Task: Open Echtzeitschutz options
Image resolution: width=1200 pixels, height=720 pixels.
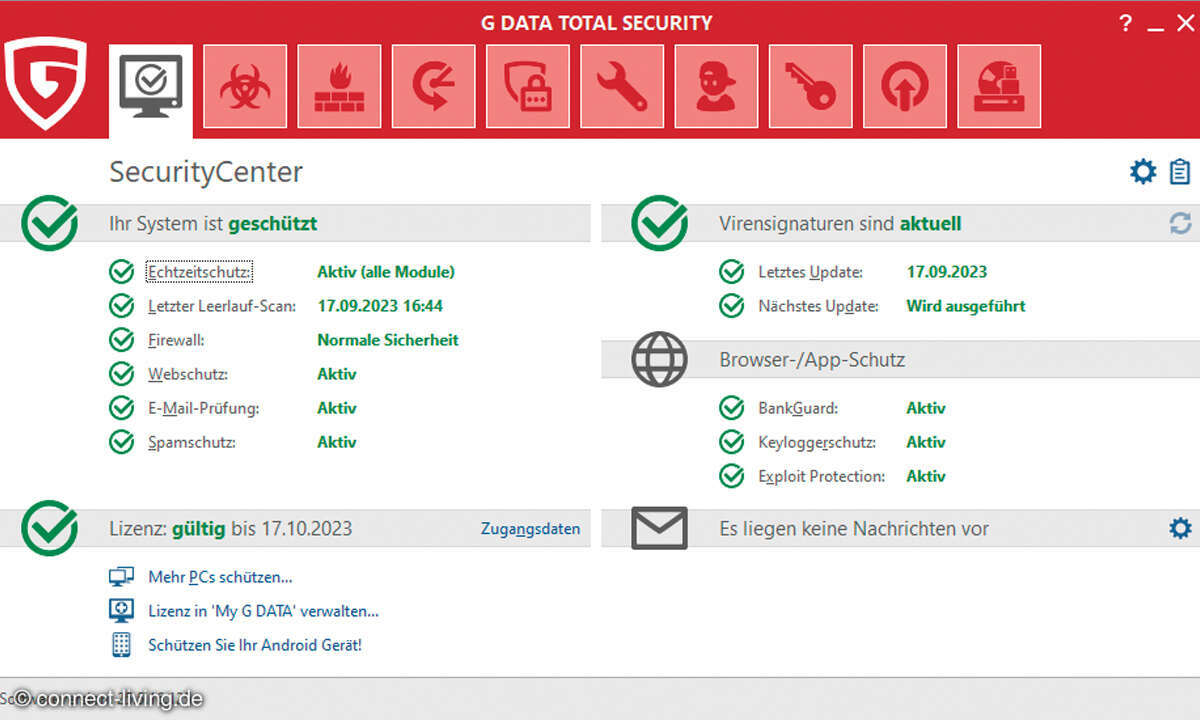Action: pos(200,272)
